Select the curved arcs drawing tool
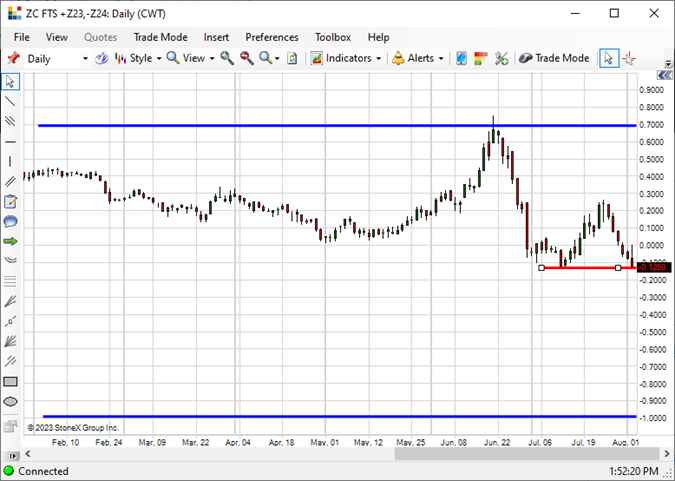Viewport: 675px width, 481px height. point(10,260)
